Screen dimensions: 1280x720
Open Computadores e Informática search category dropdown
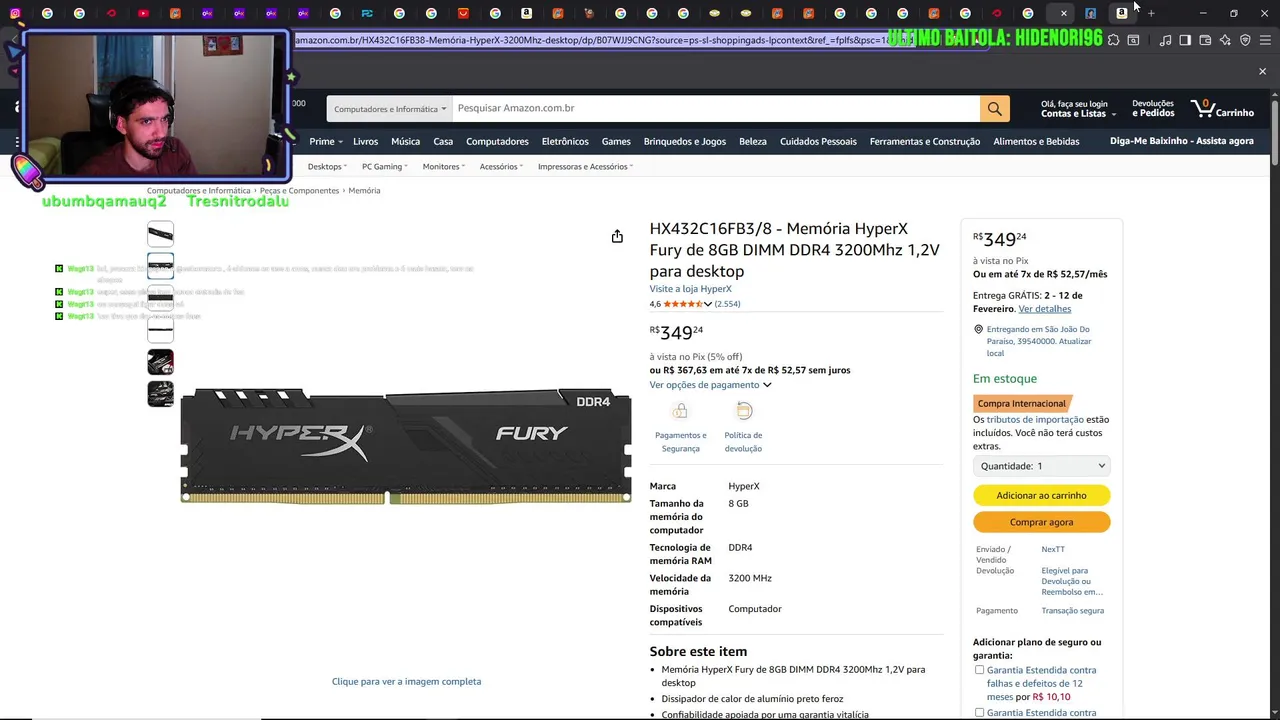coord(389,109)
